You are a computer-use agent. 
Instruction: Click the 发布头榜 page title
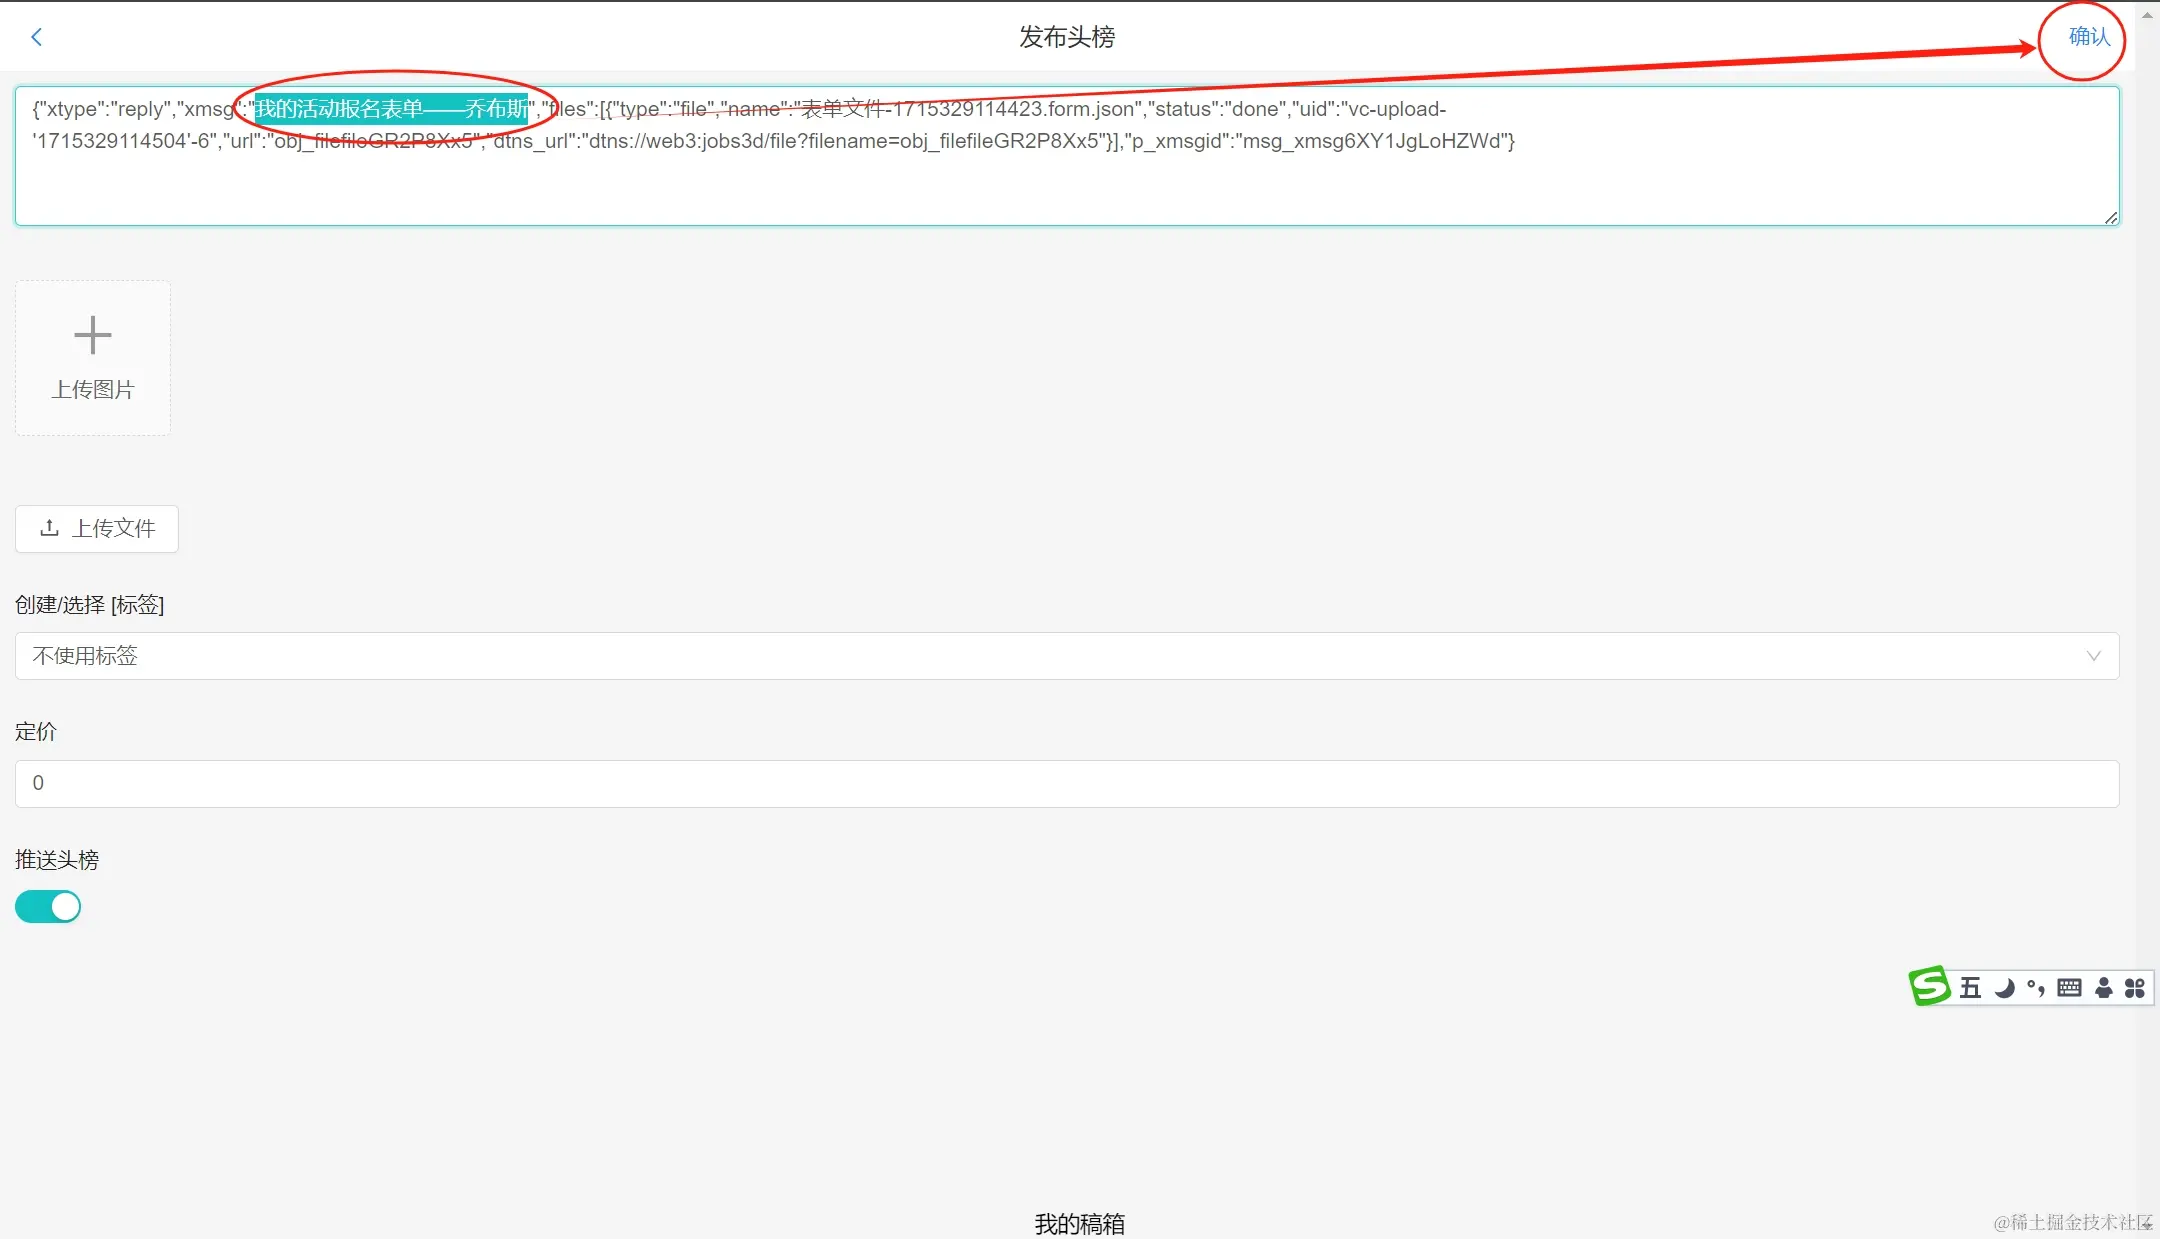point(1066,37)
